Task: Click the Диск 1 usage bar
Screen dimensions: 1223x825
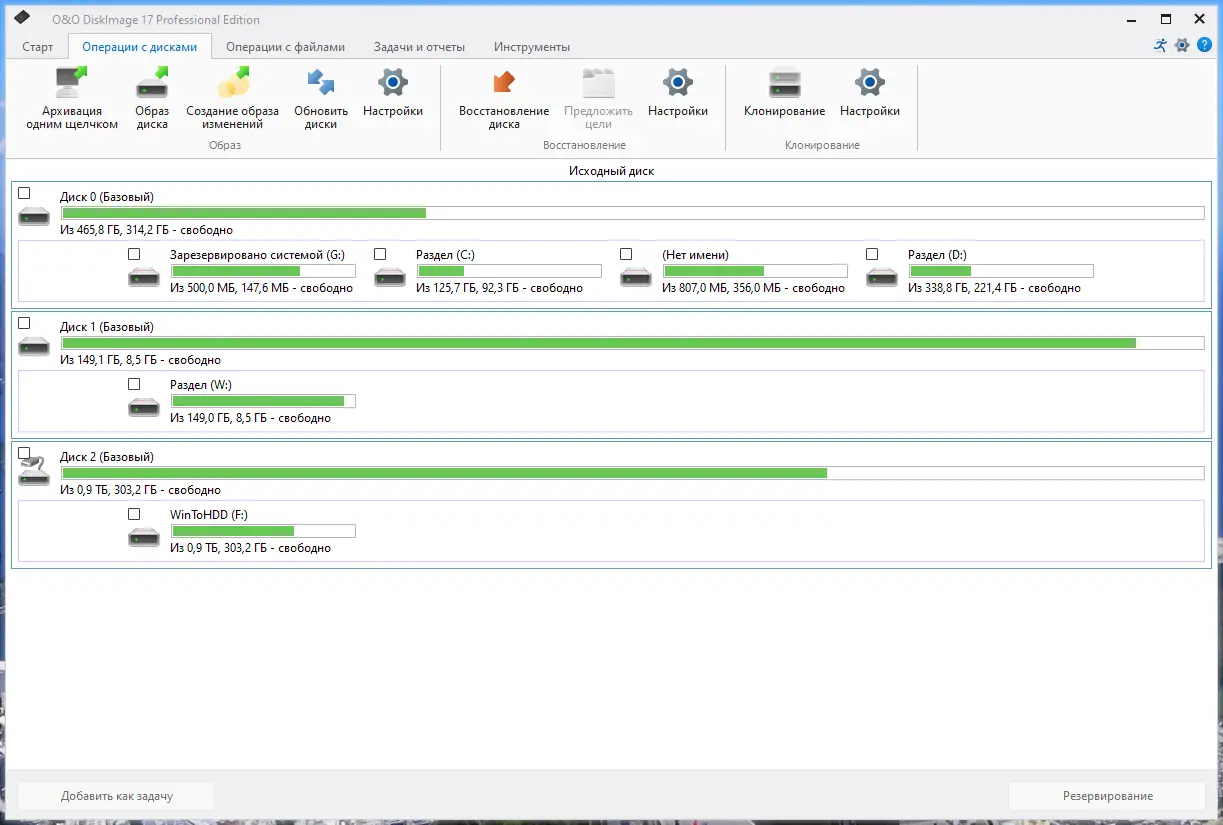Action: 632,343
